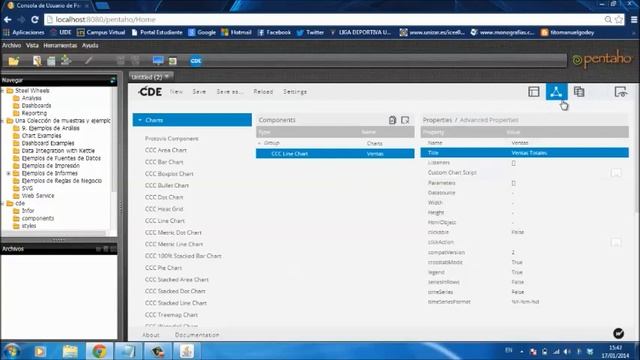Select CCC Line Chart row in Components
This screenshot has height=360, width=640.
tap(335, 154)
